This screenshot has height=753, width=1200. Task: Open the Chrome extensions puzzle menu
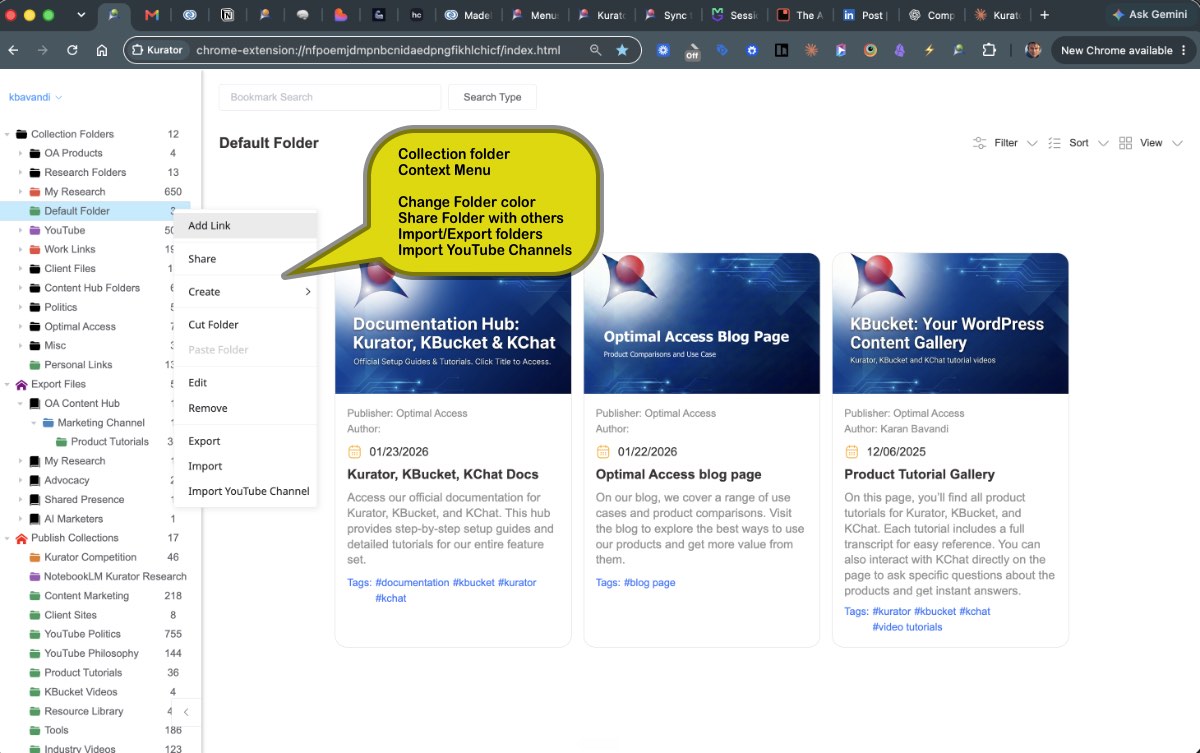989,50
